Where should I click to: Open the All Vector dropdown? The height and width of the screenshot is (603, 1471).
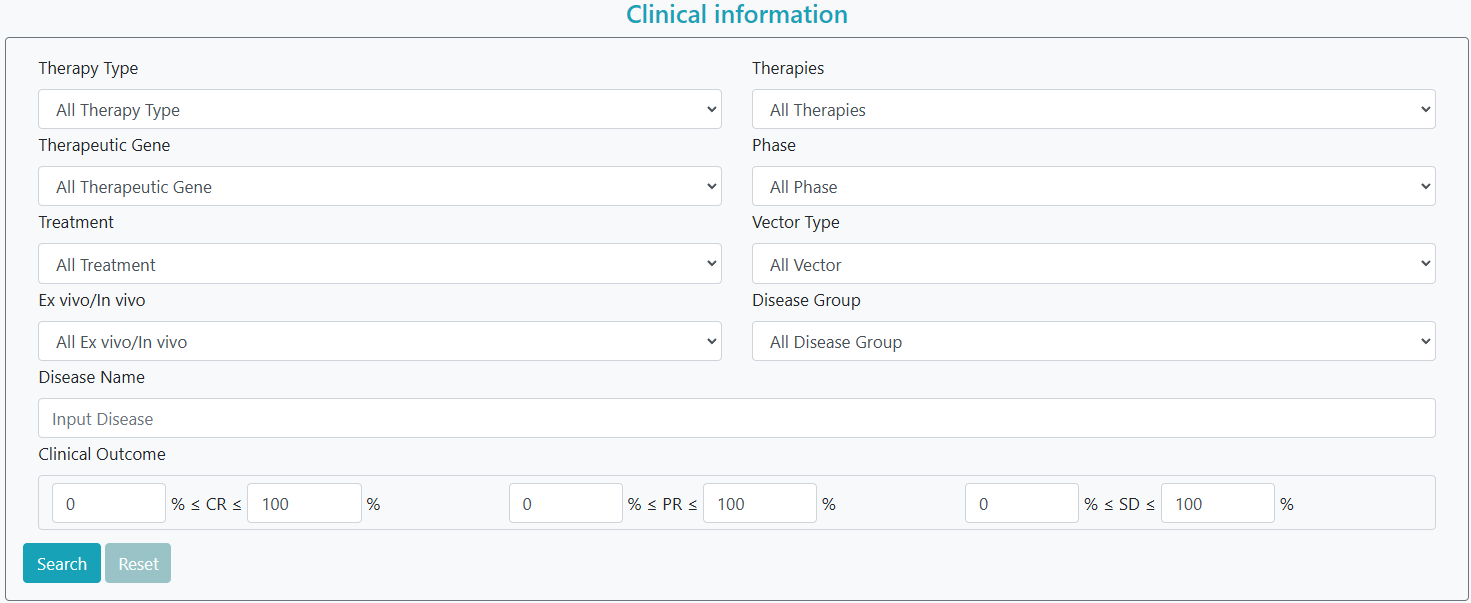pos(1094,264)
